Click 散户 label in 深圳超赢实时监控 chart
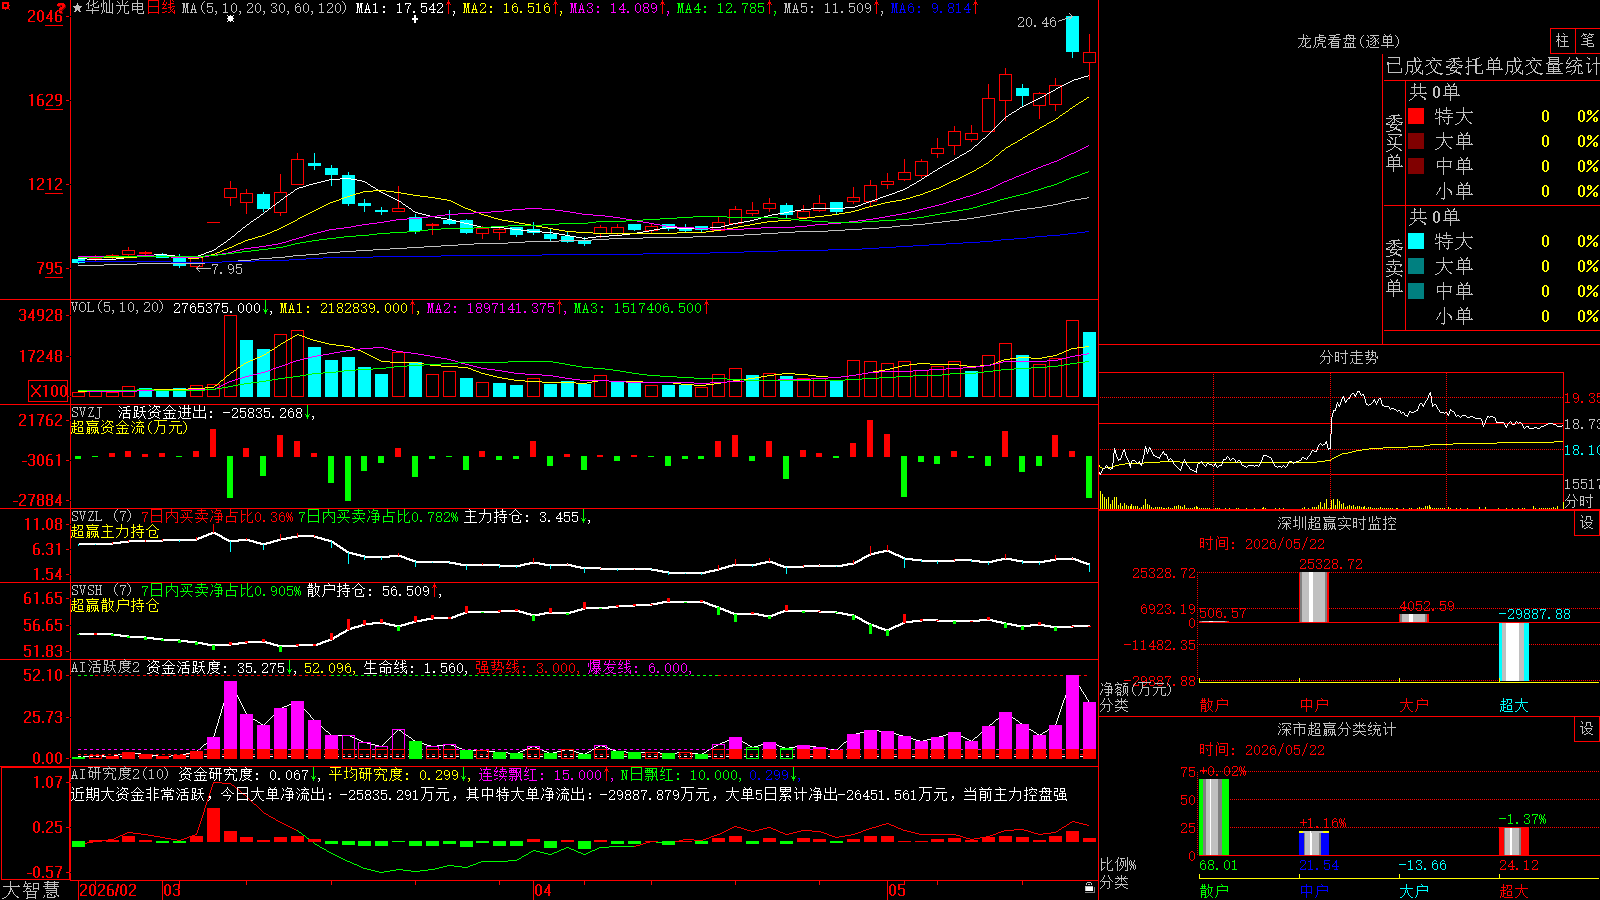Screen dimensions: 1600x900 point(1214,705)
